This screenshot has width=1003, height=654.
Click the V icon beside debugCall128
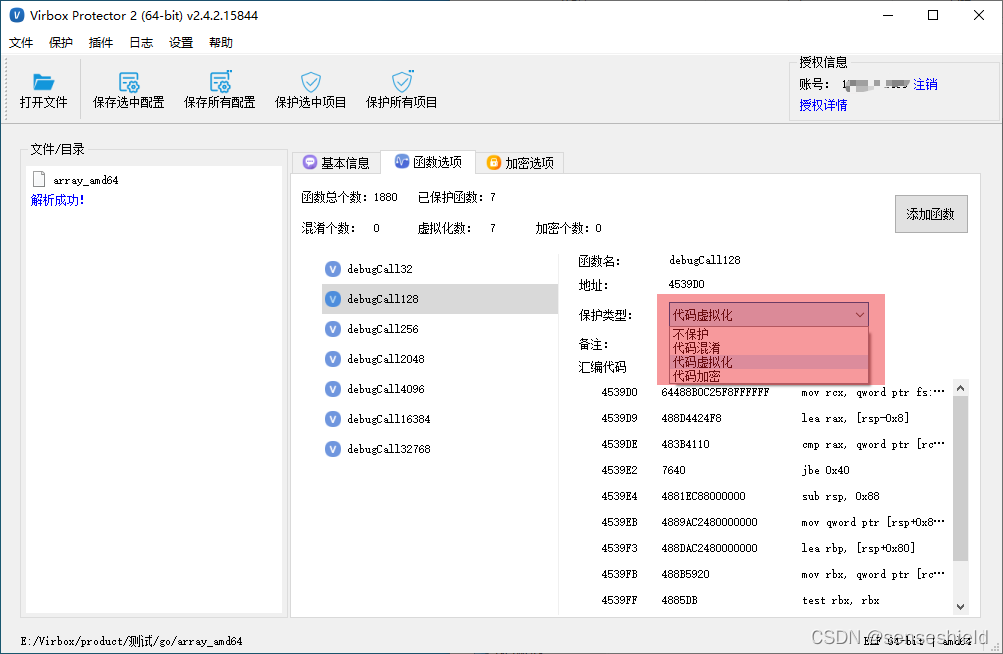point(333,299)
